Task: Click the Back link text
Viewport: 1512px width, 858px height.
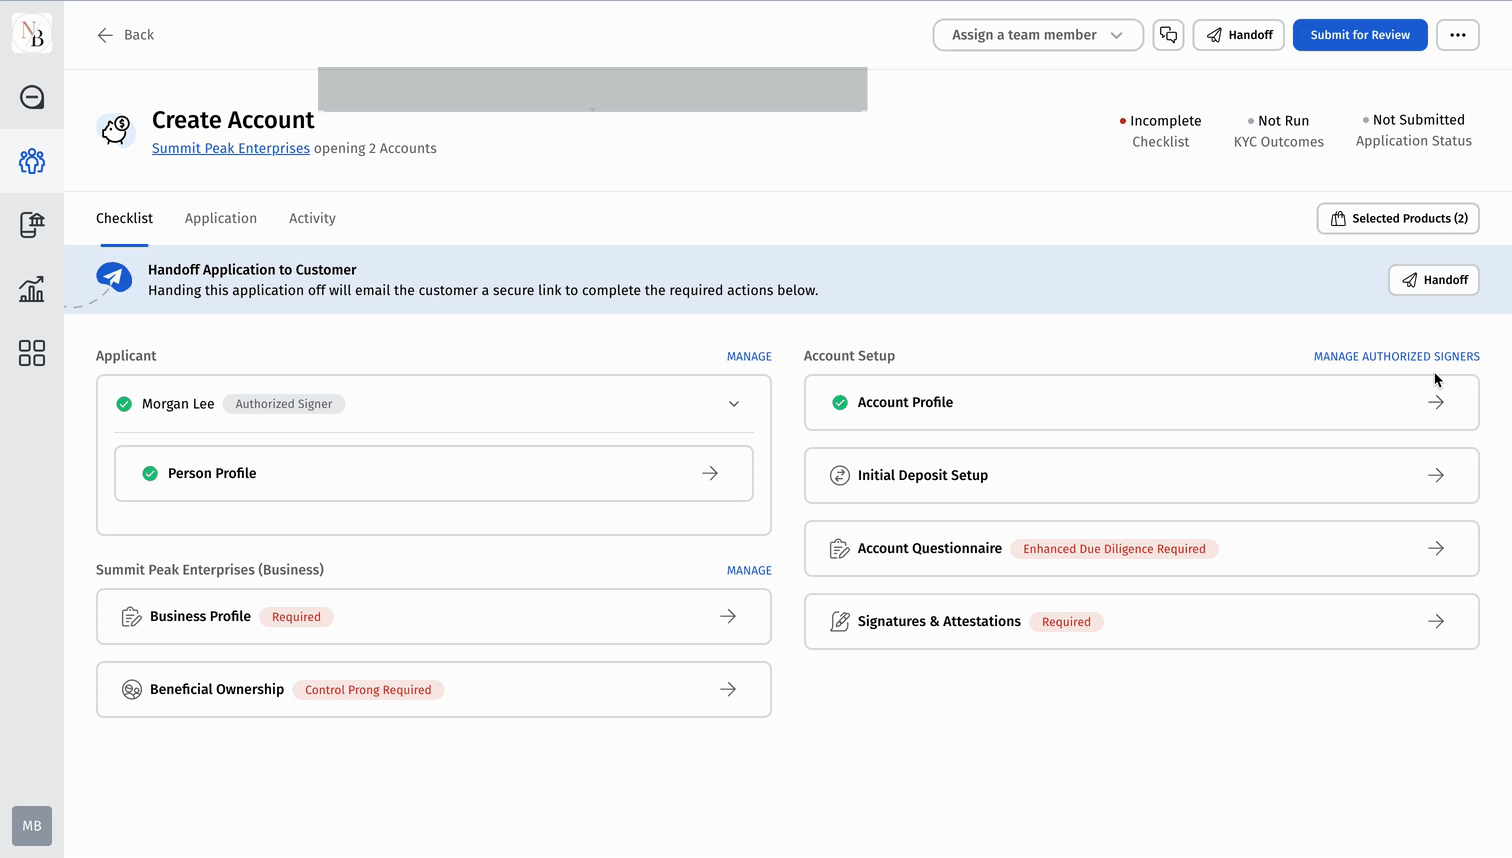Action: tap(139, 35)
